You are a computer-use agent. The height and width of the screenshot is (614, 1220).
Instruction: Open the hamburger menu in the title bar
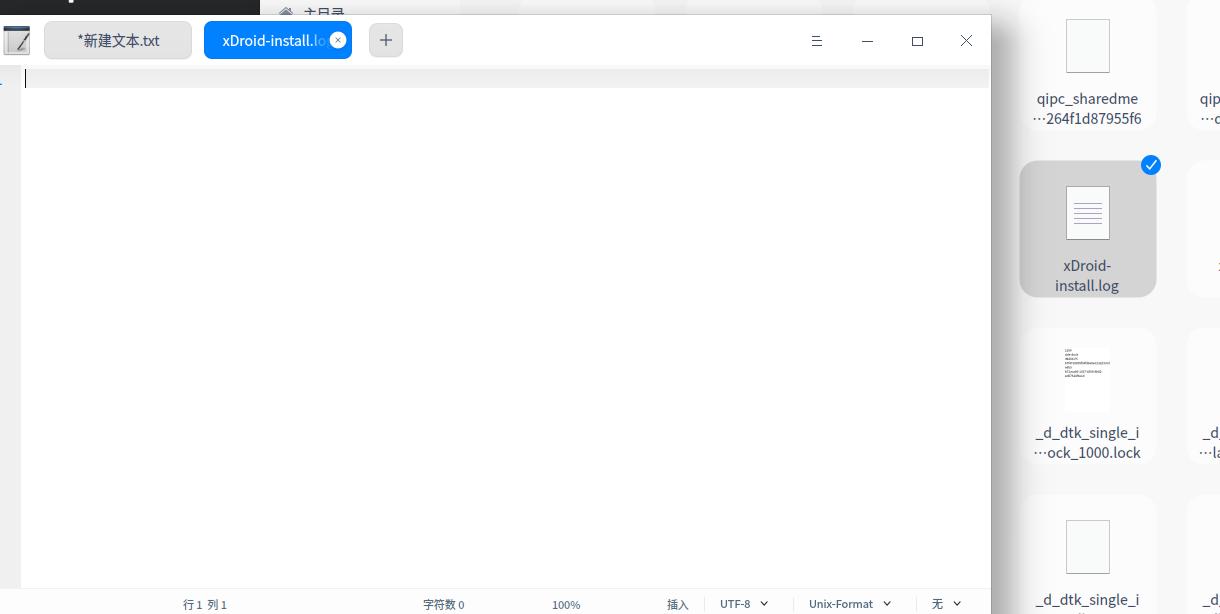(x=817, y=41)
